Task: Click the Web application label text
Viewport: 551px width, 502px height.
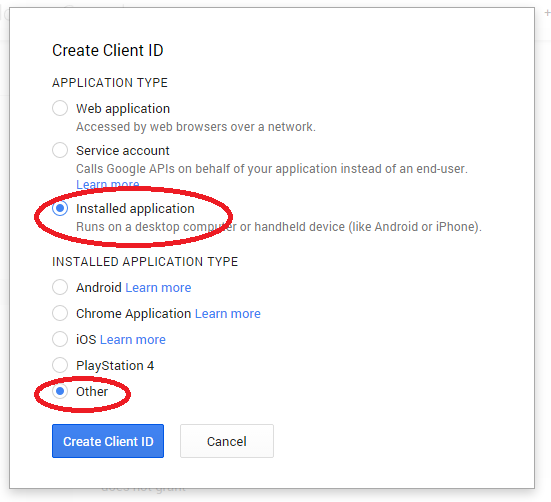Action: pyautogui.click(x=123, y=109)
